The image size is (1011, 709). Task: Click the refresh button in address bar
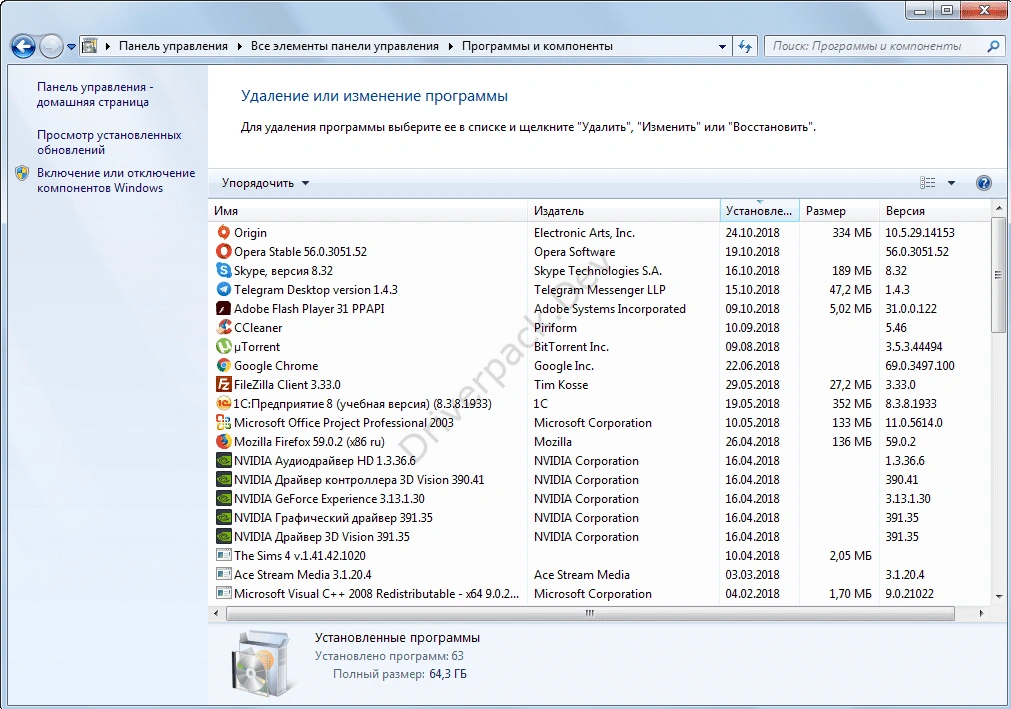click(745, 46)
